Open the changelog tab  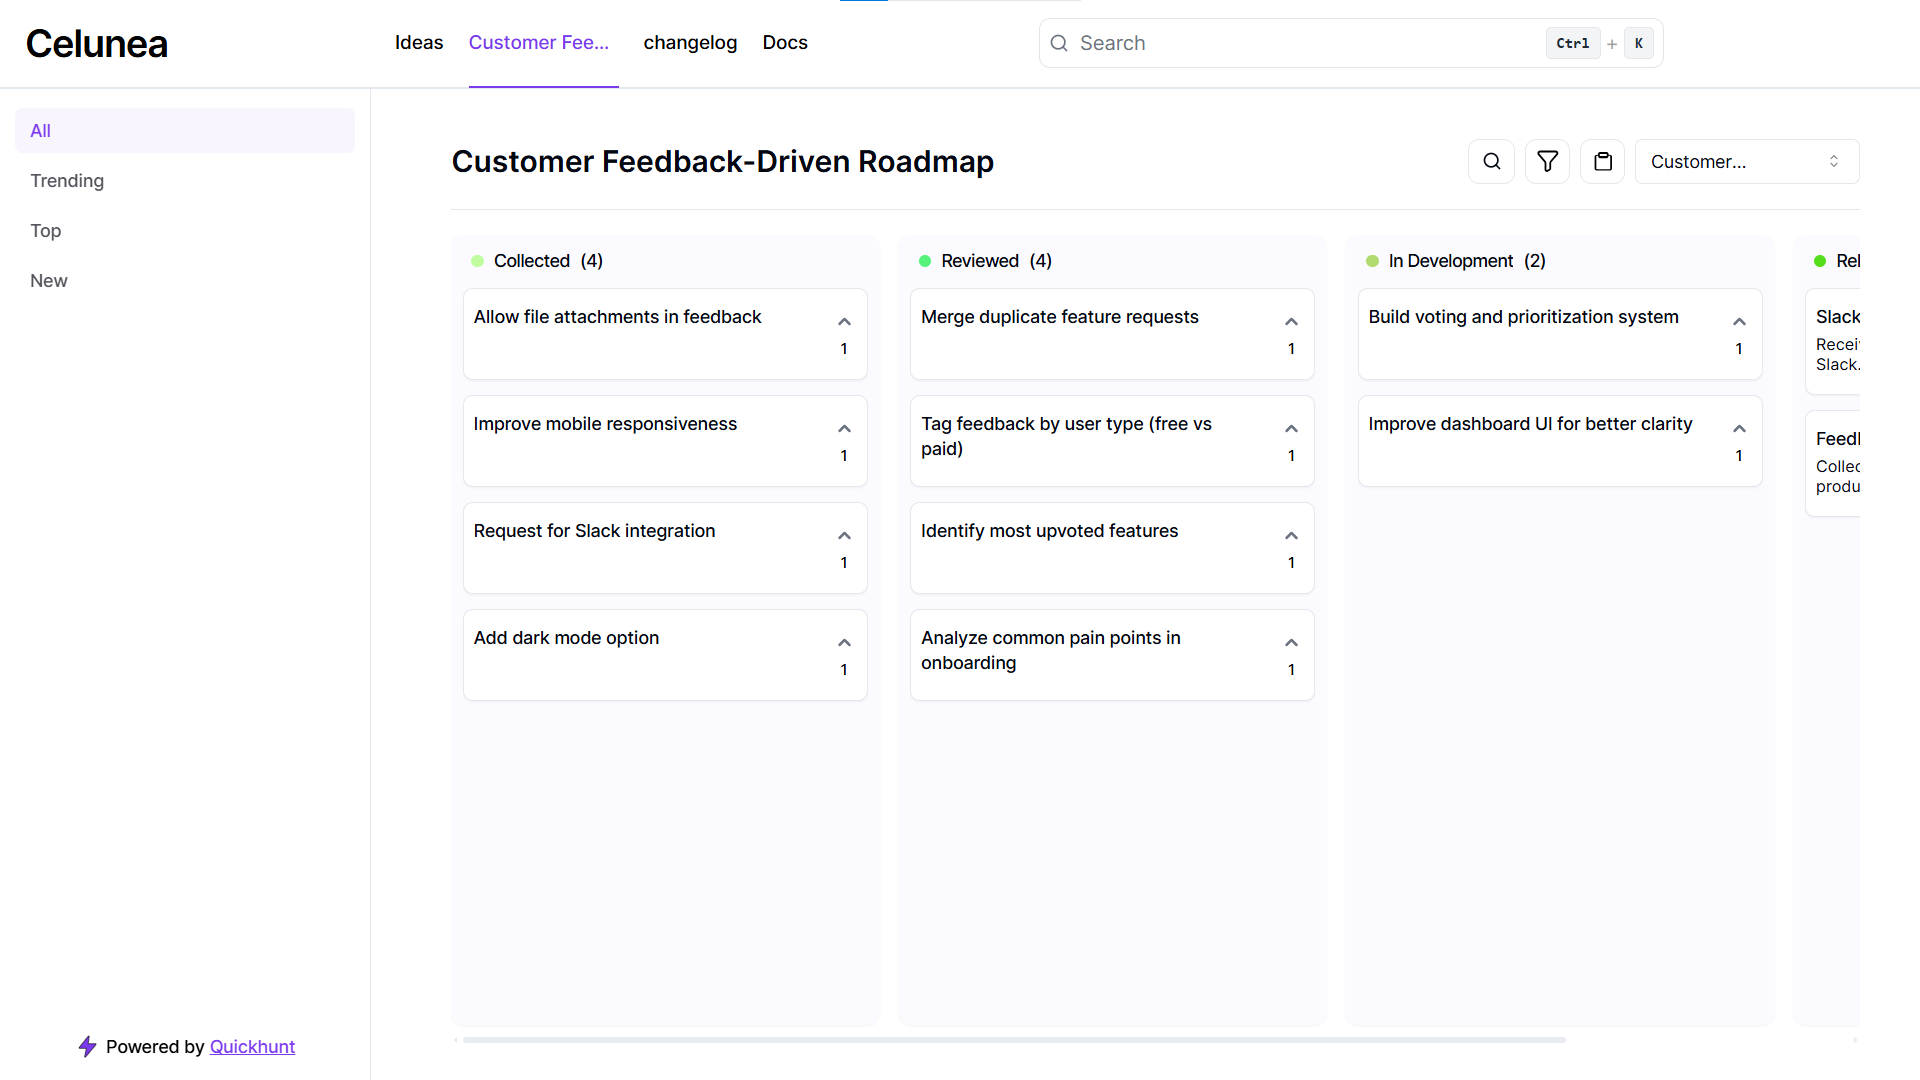(x=690, y=42)
